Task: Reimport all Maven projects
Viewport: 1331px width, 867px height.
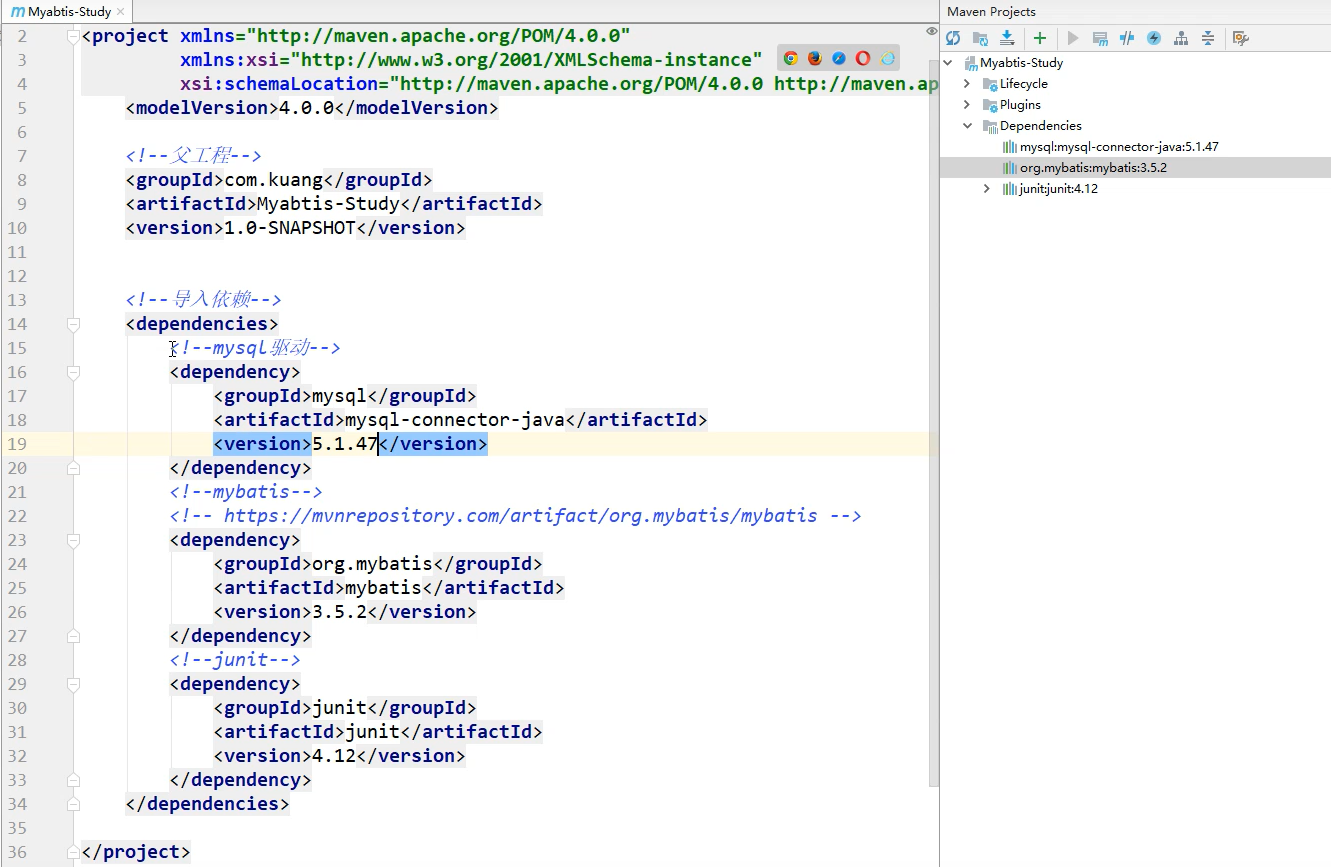Action: [x=953, y=38]
